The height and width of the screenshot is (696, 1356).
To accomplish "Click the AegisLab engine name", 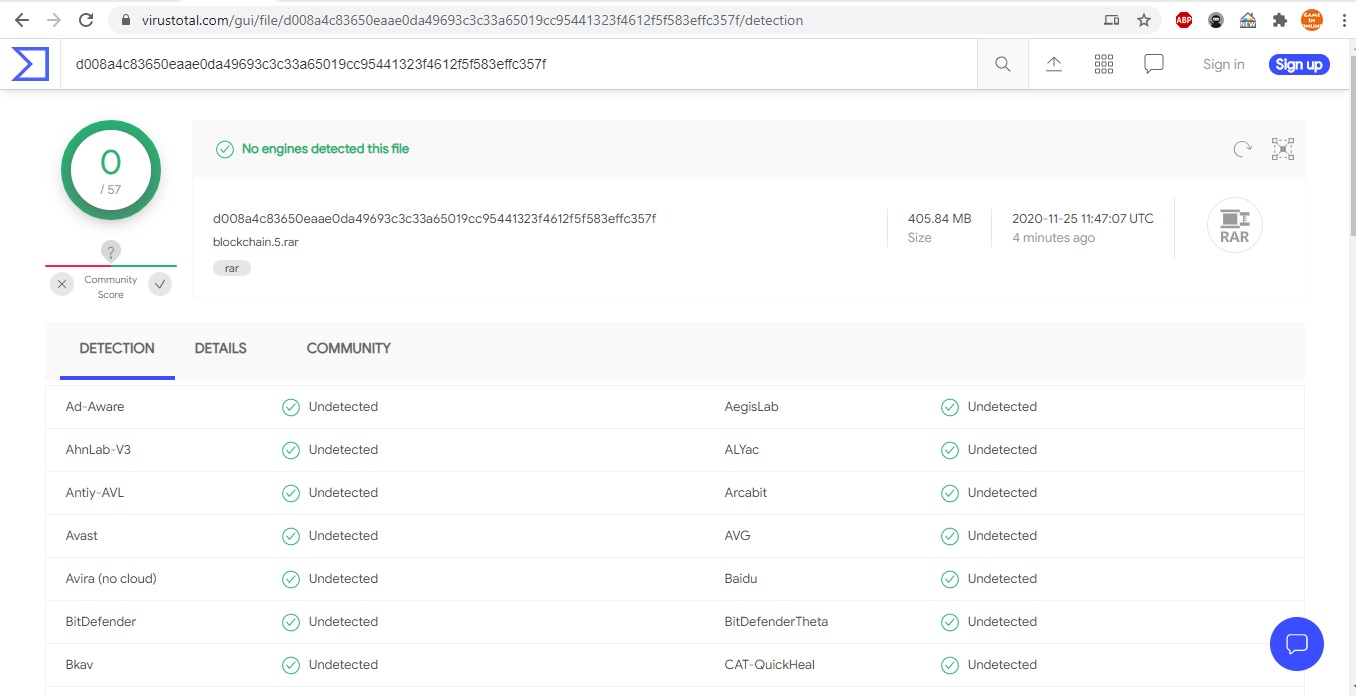I will 752,407.
